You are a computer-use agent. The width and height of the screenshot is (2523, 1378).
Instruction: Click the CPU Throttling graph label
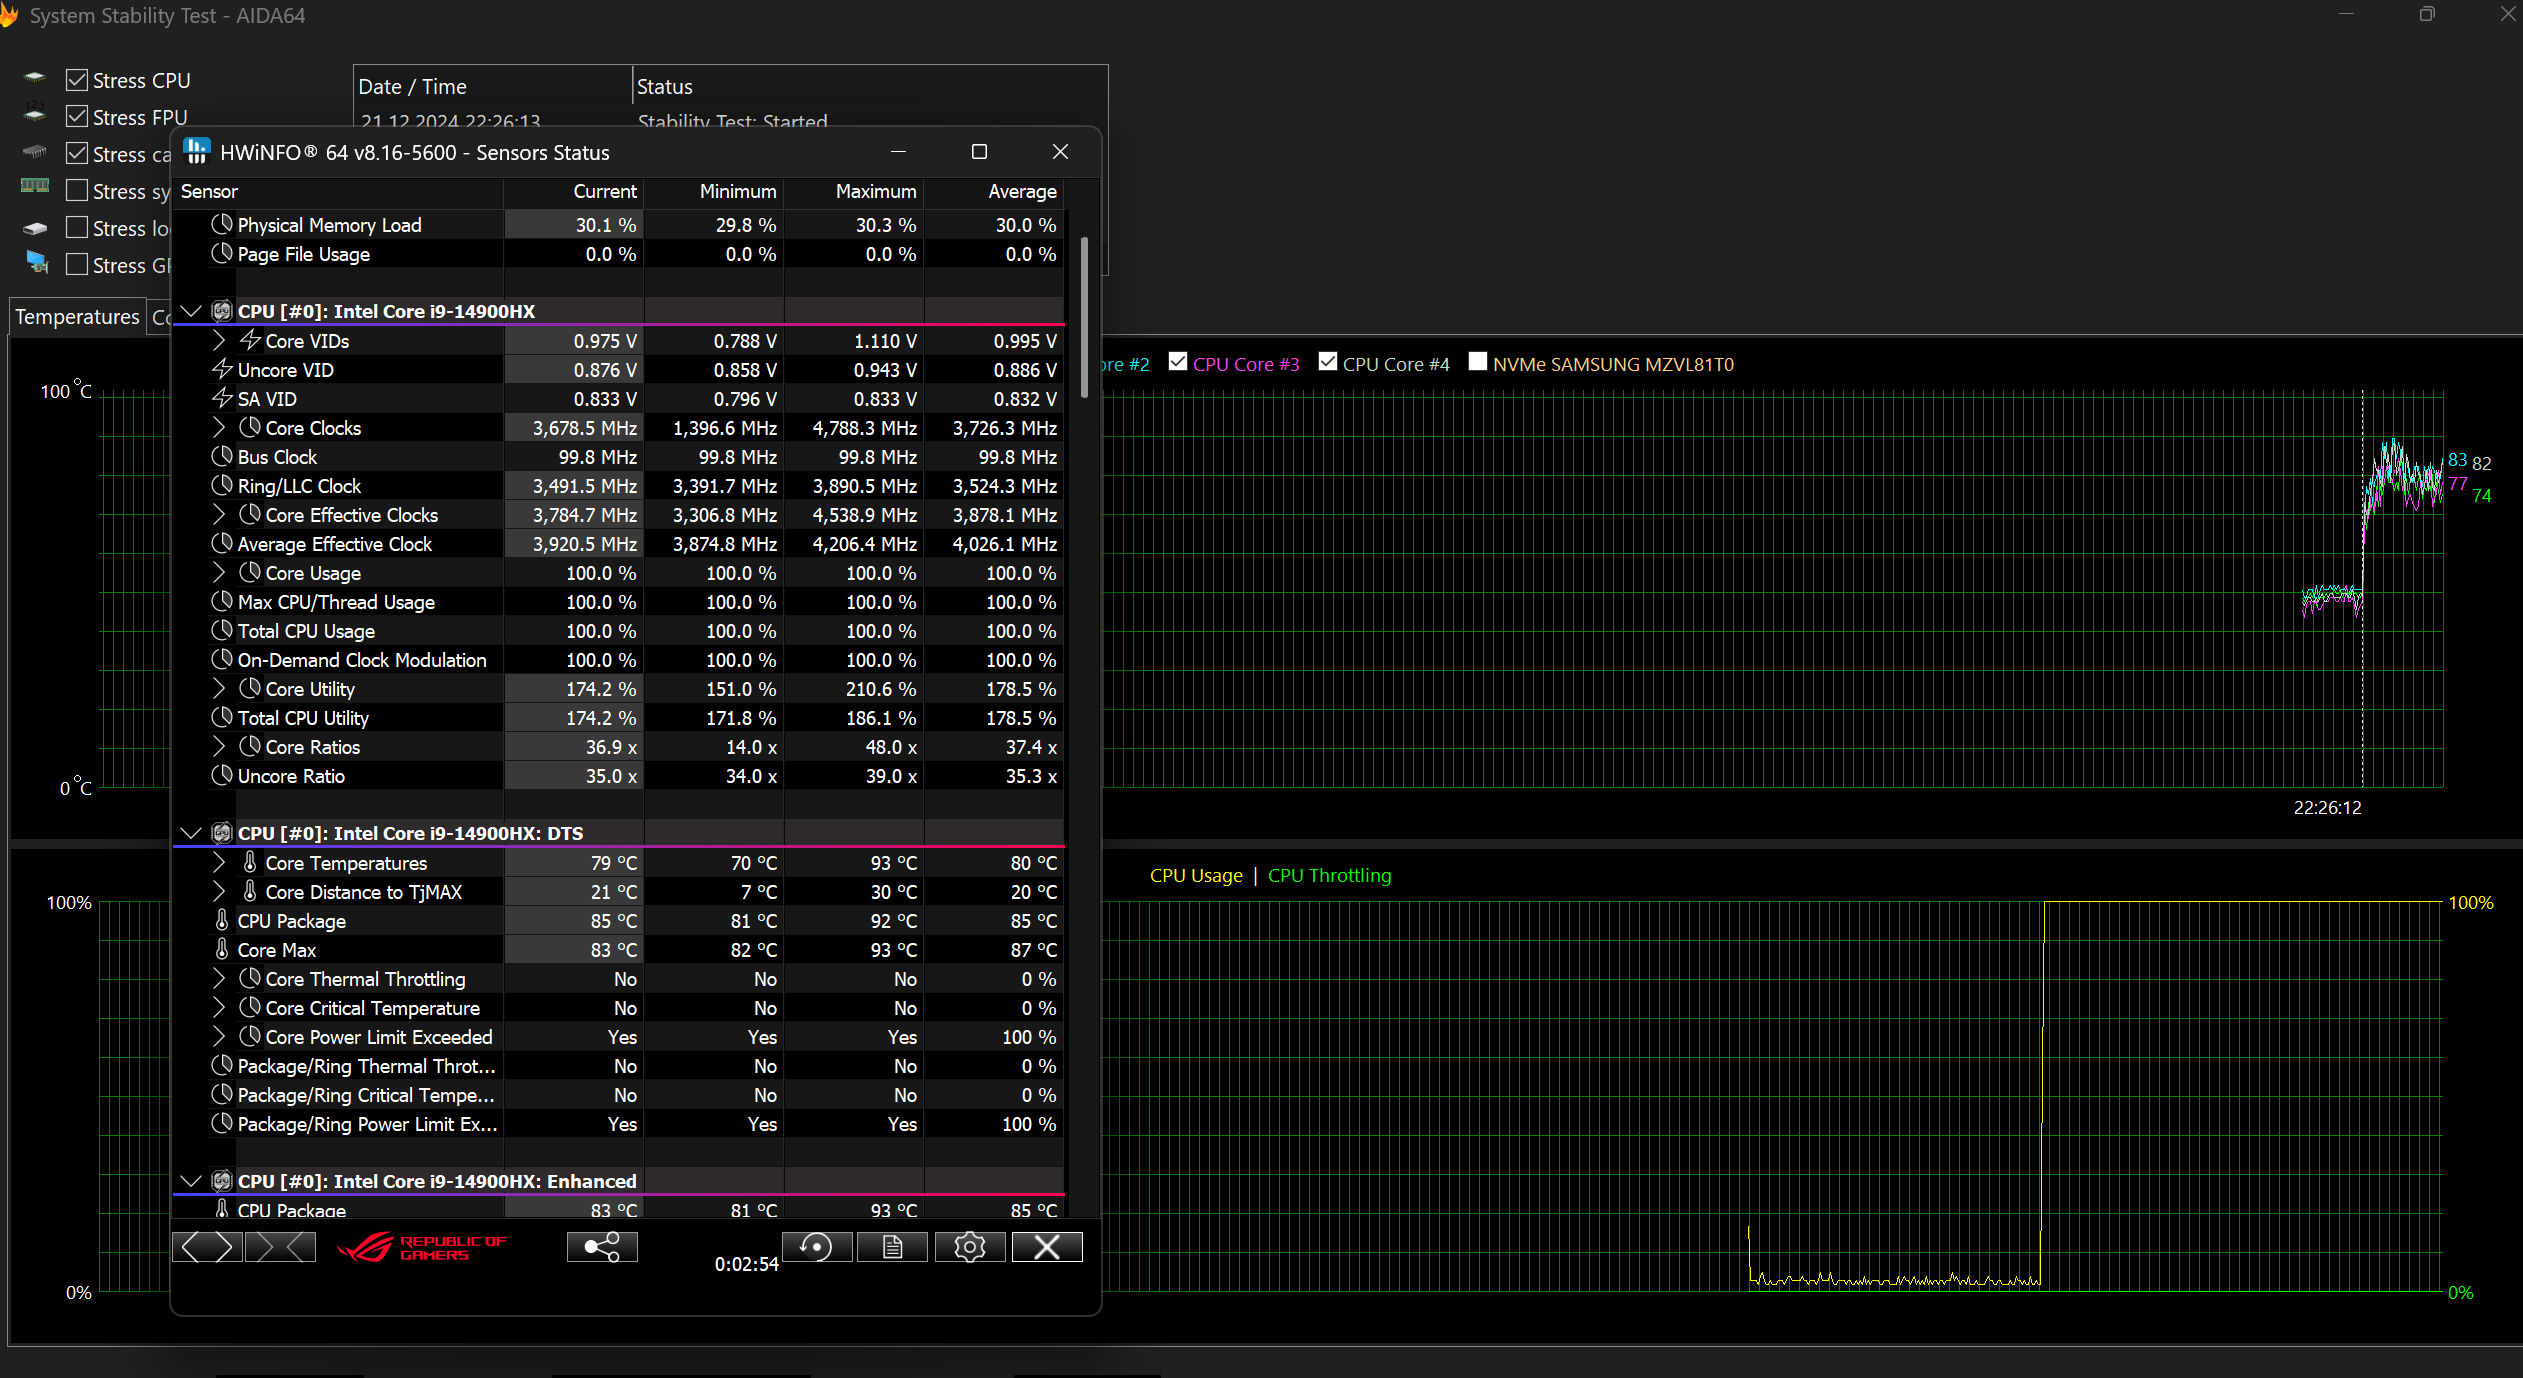[x=1329, y=875]
